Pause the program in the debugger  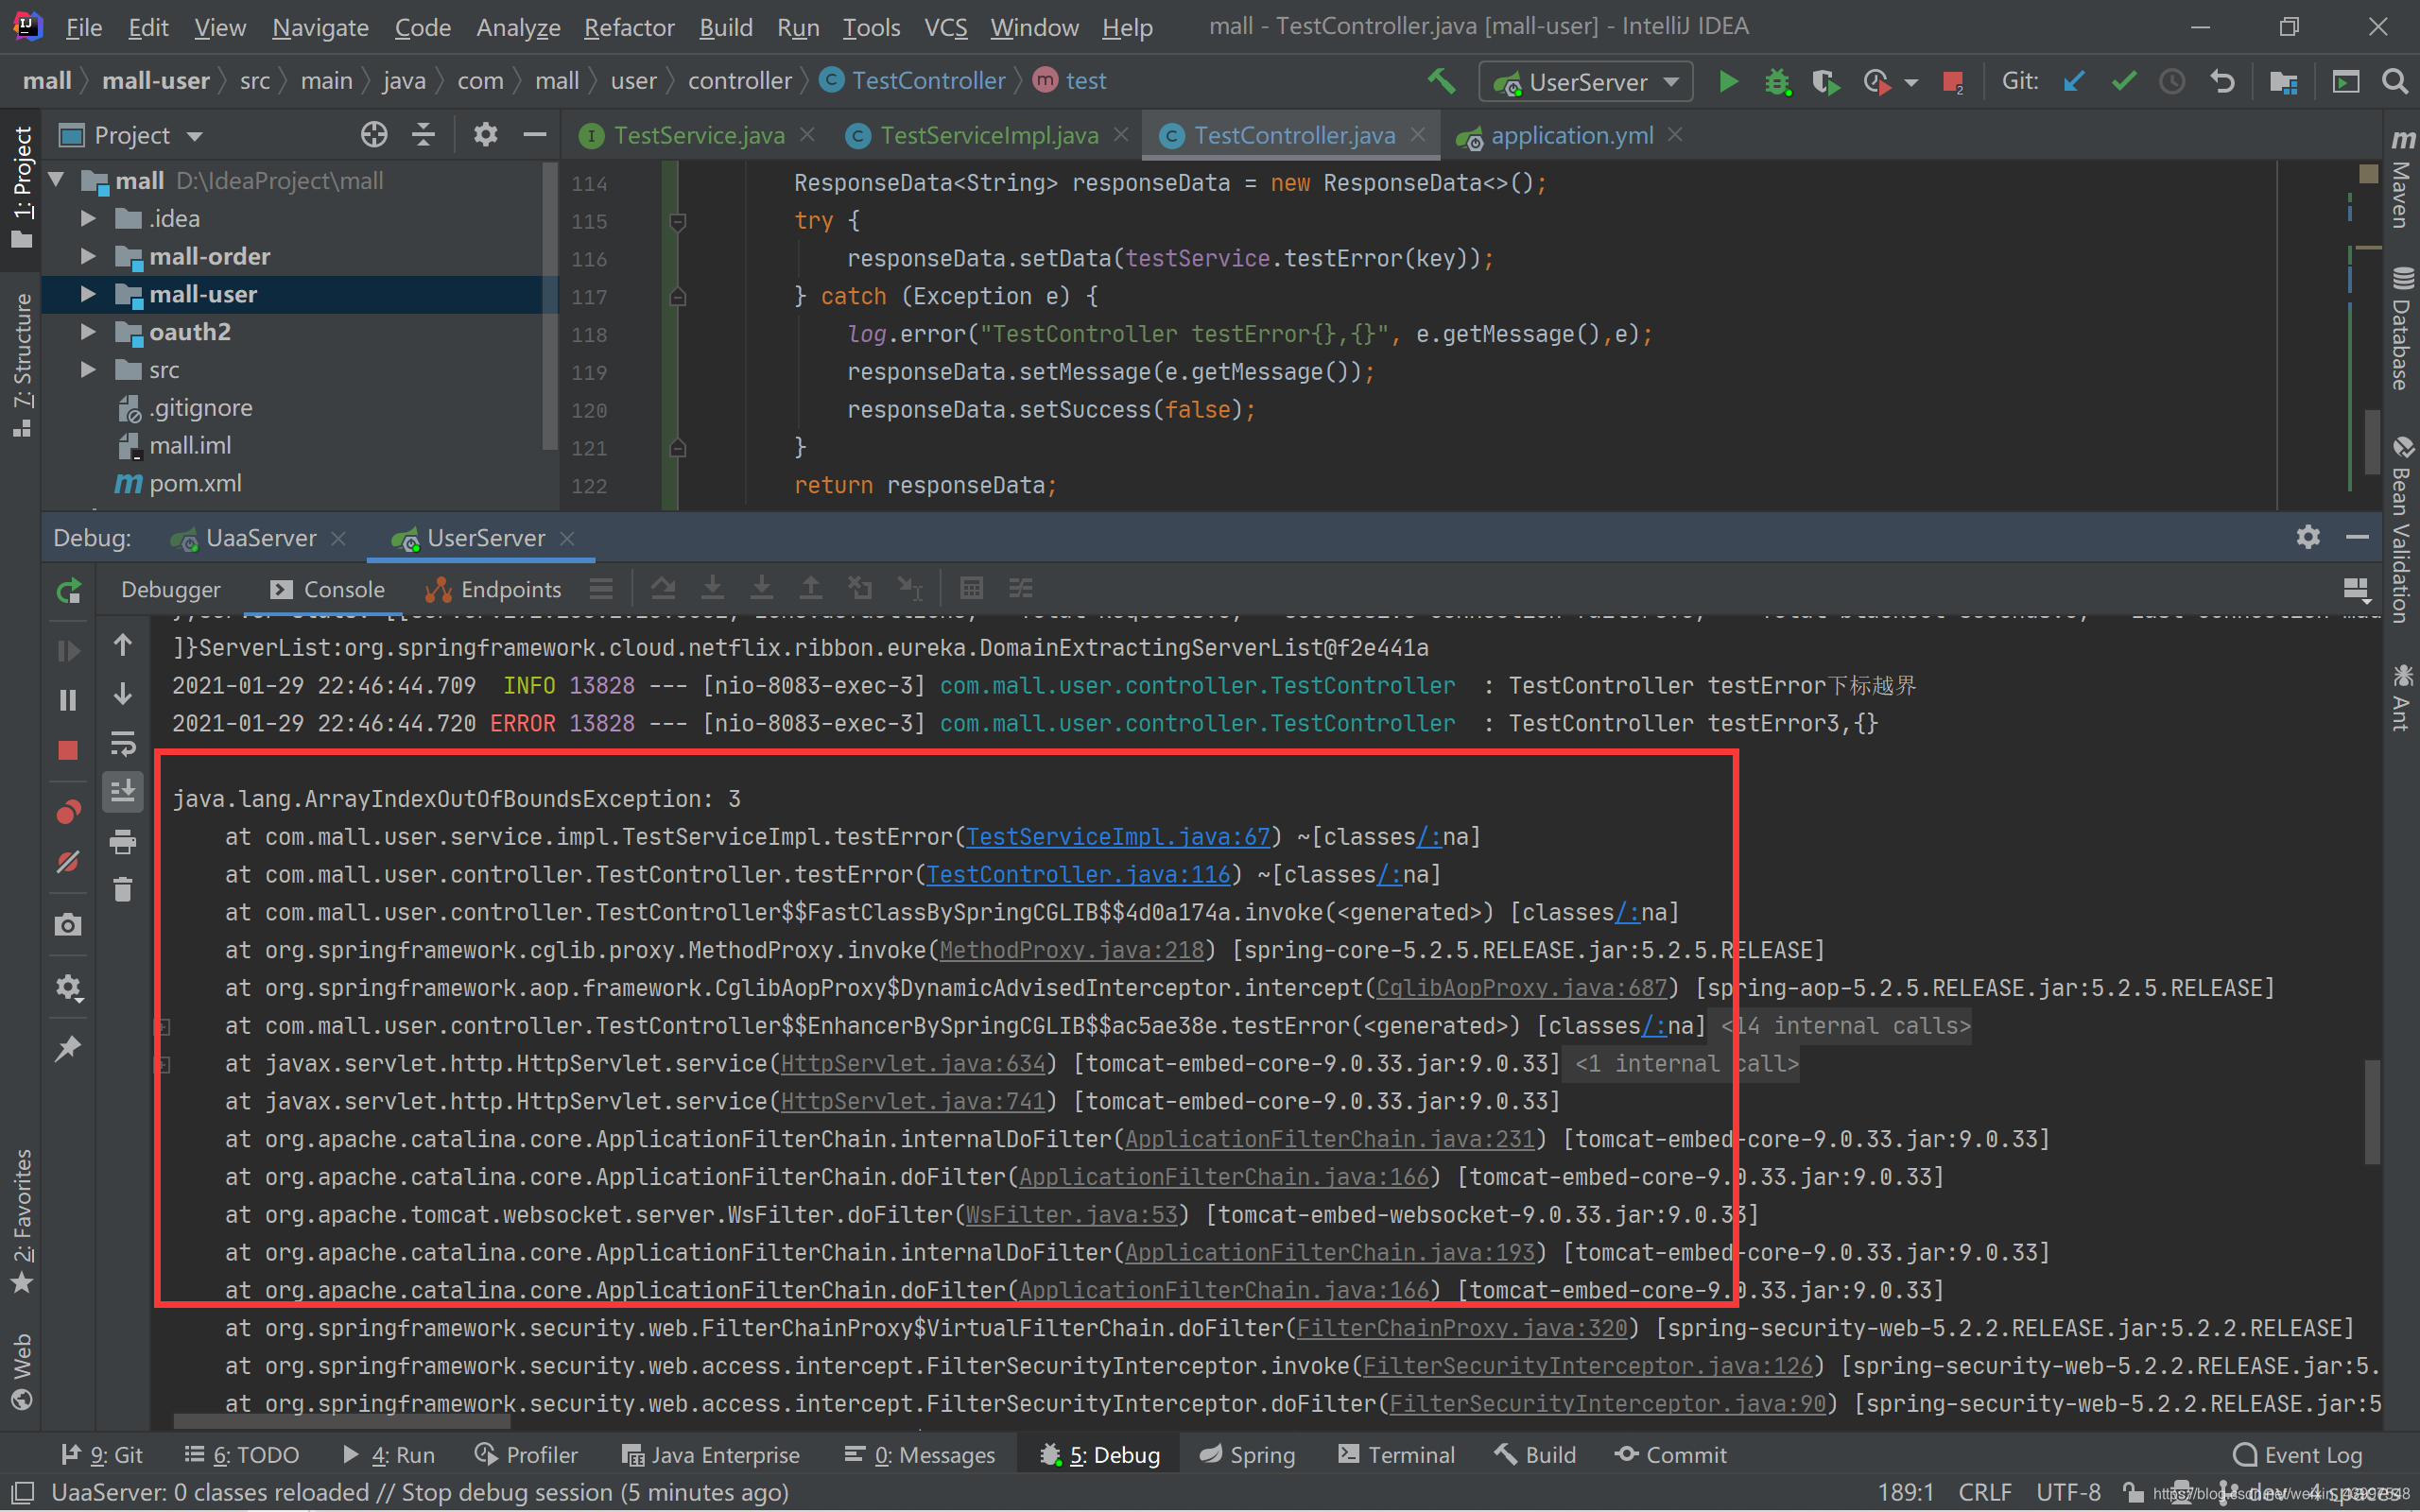68,700
